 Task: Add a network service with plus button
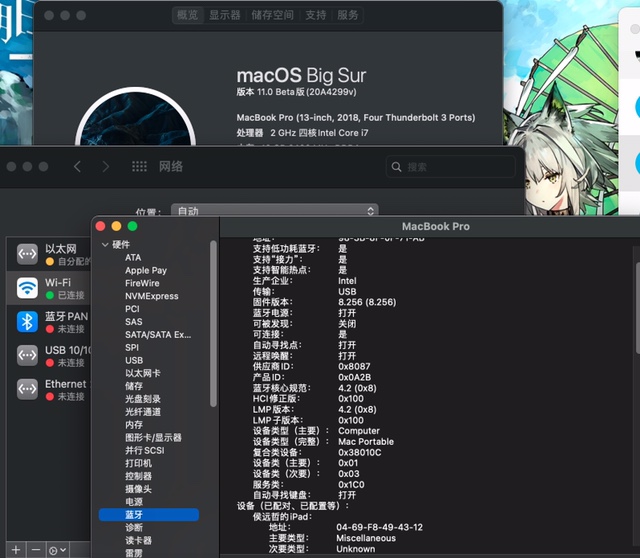[16, 550]
